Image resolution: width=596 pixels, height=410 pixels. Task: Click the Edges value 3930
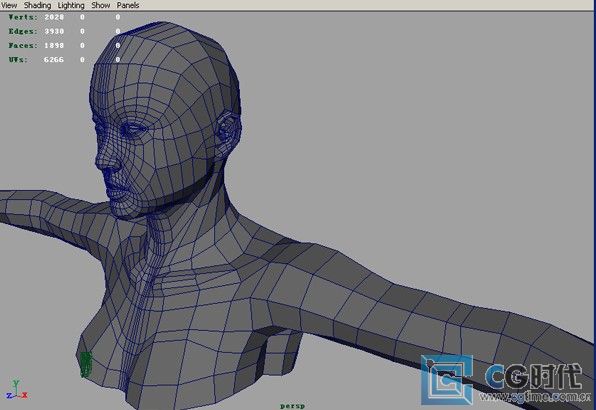point(54,31)
